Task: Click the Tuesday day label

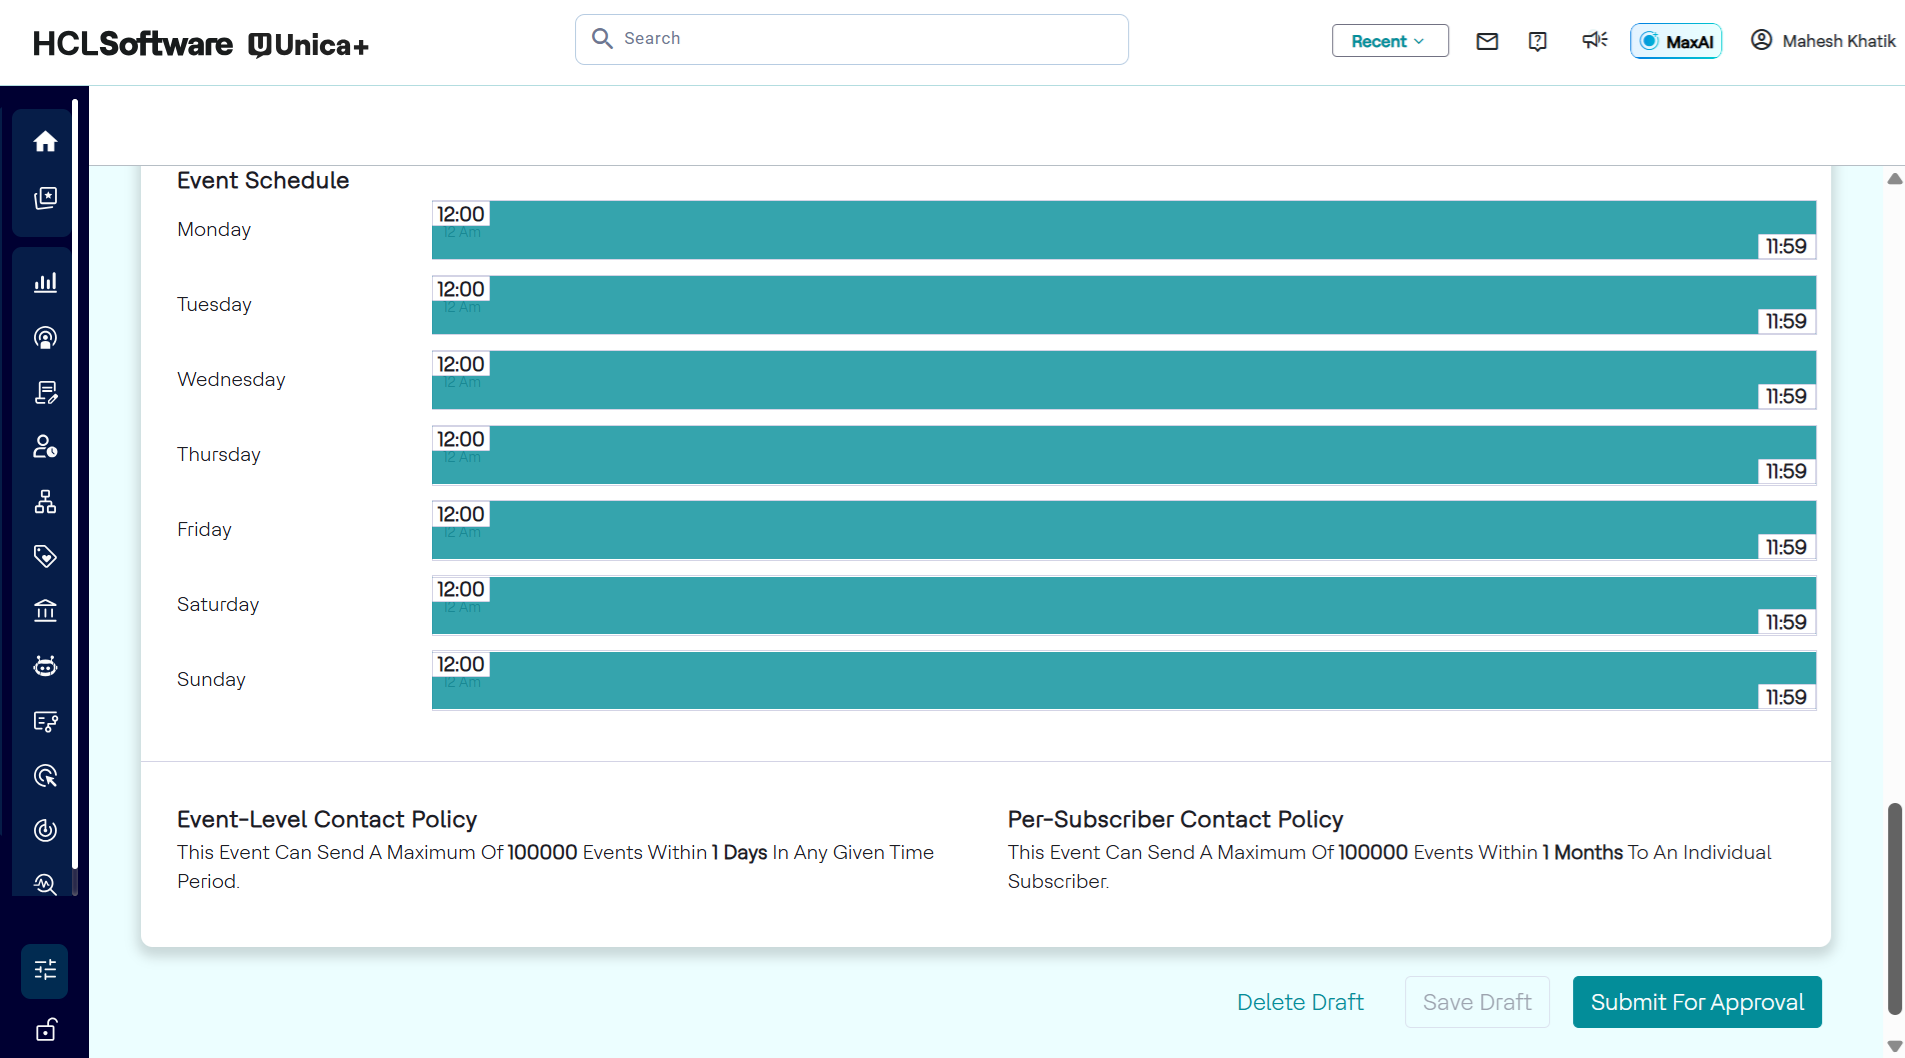Action: 214,305
